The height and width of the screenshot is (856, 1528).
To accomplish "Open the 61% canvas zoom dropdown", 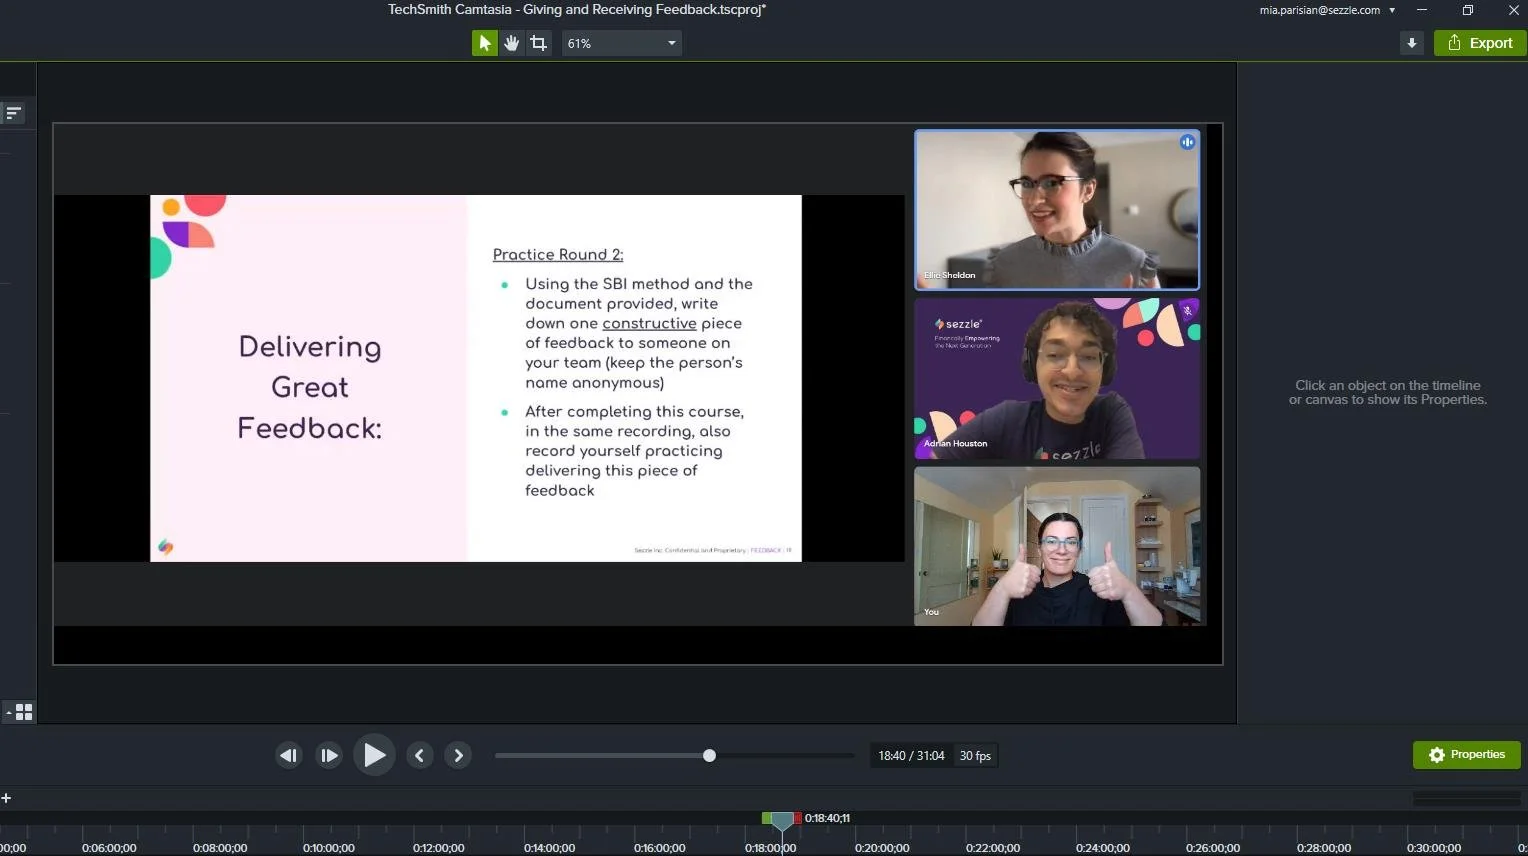I will (x=622, y=43).
